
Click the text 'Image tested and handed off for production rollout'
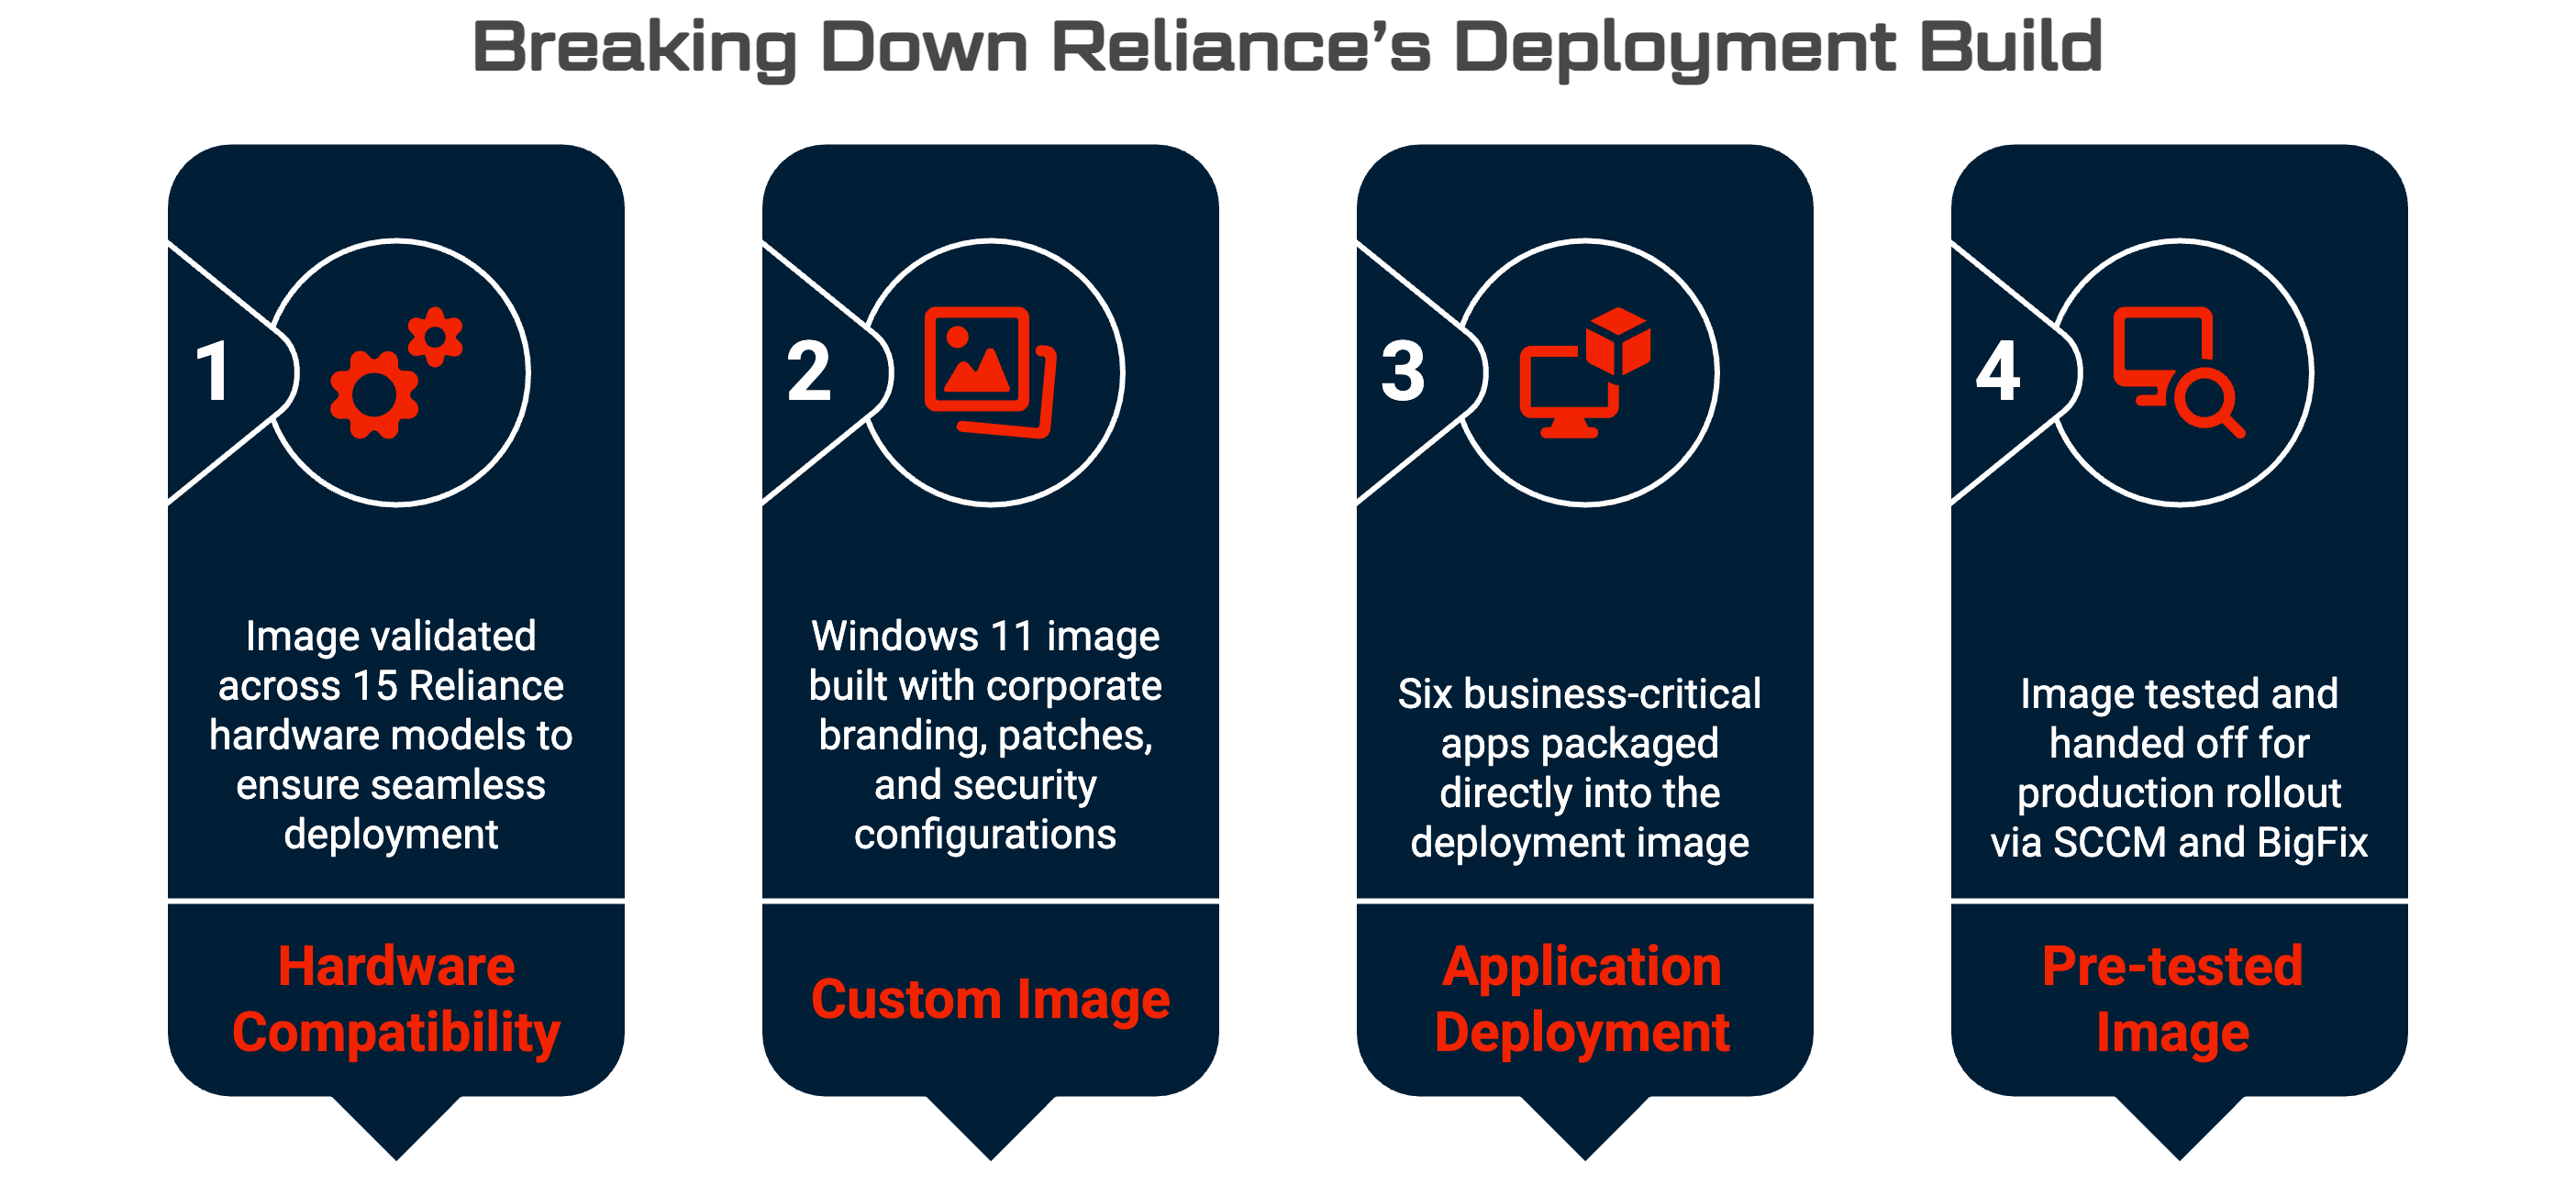click(x=2179, y=743)
